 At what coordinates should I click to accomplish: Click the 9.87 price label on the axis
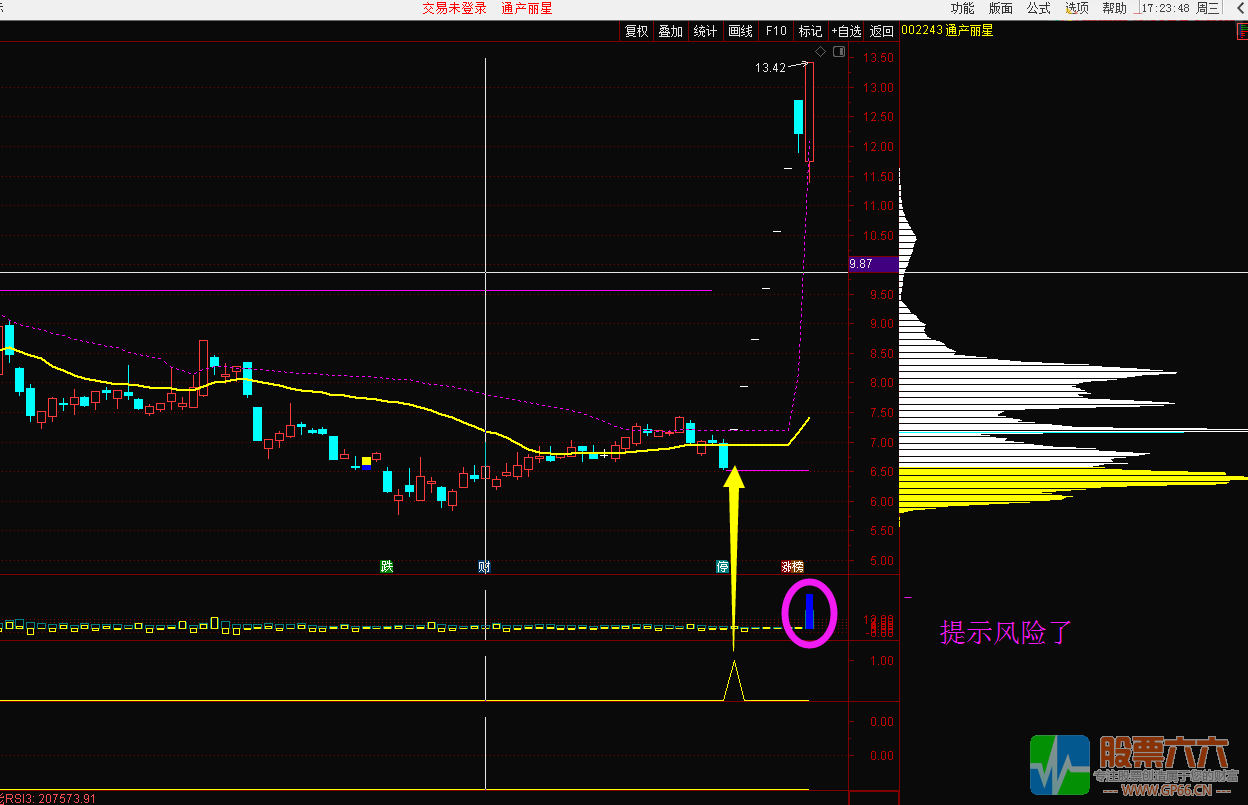(861, 264)
